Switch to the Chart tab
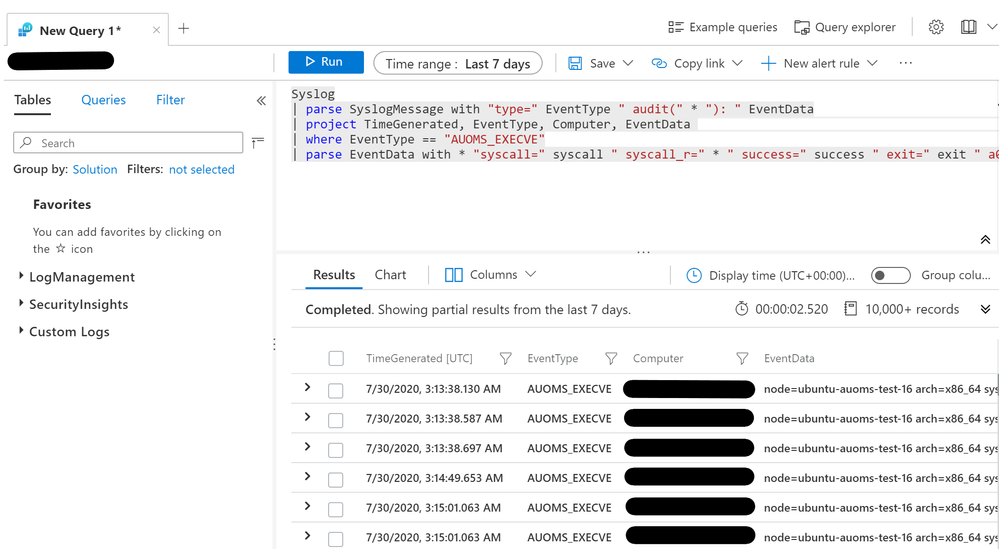The image size is (999, 549). [x=390, y=275]
